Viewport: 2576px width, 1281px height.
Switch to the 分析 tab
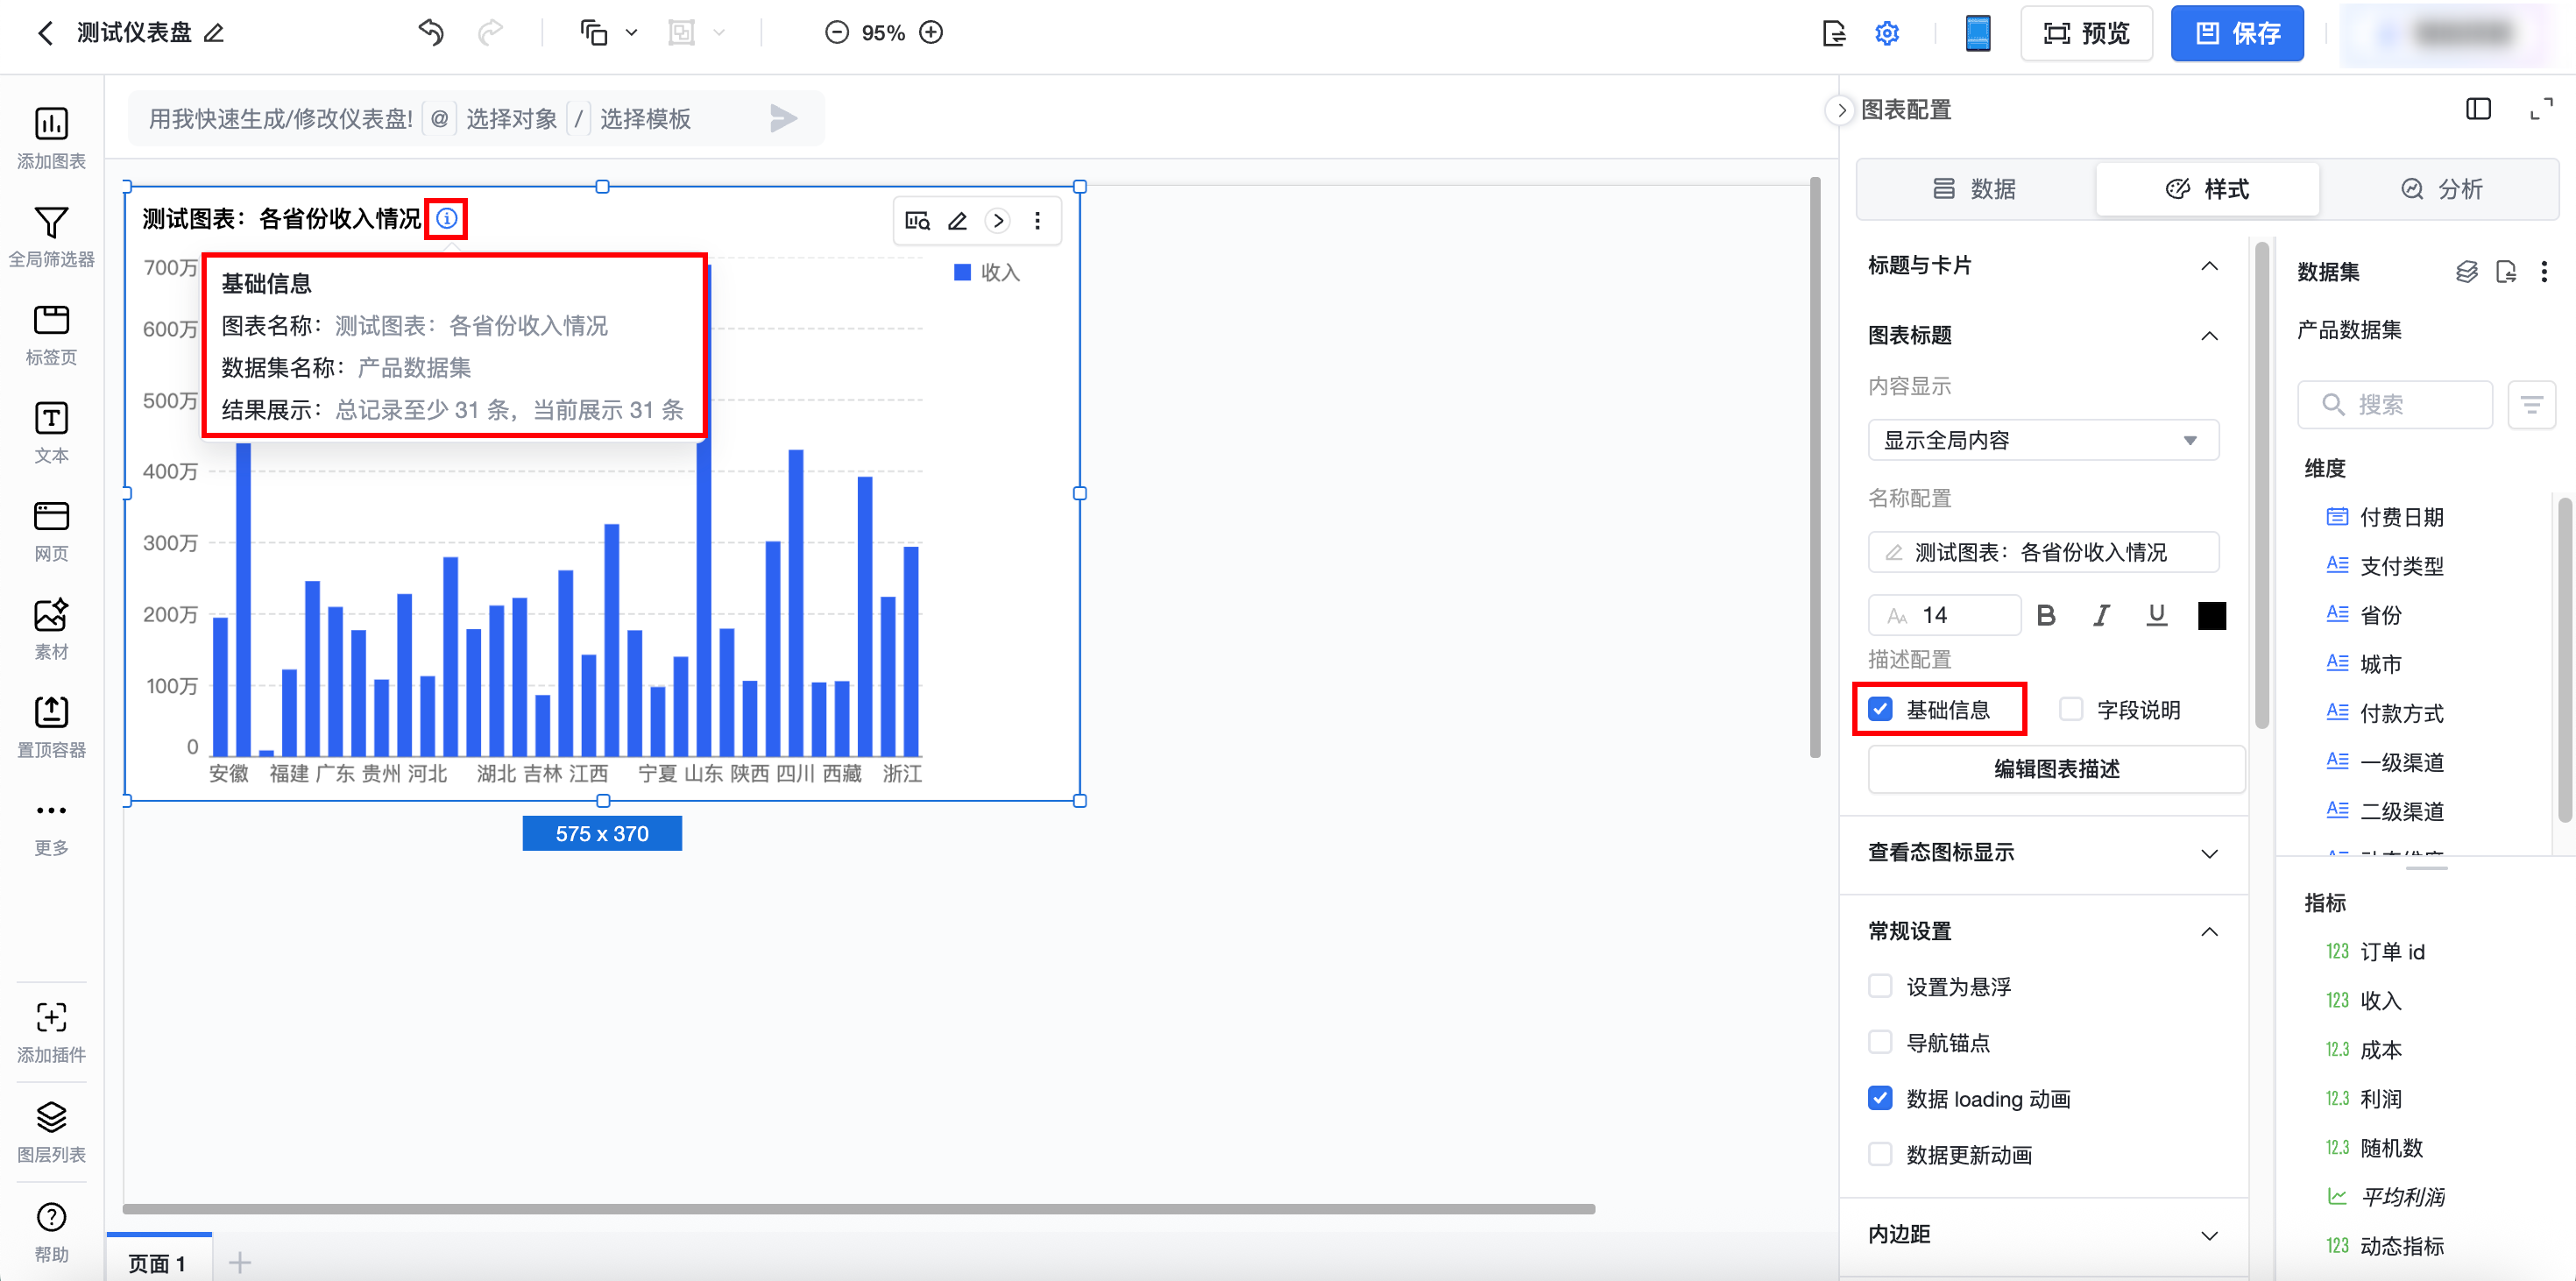coord(2441,189)
